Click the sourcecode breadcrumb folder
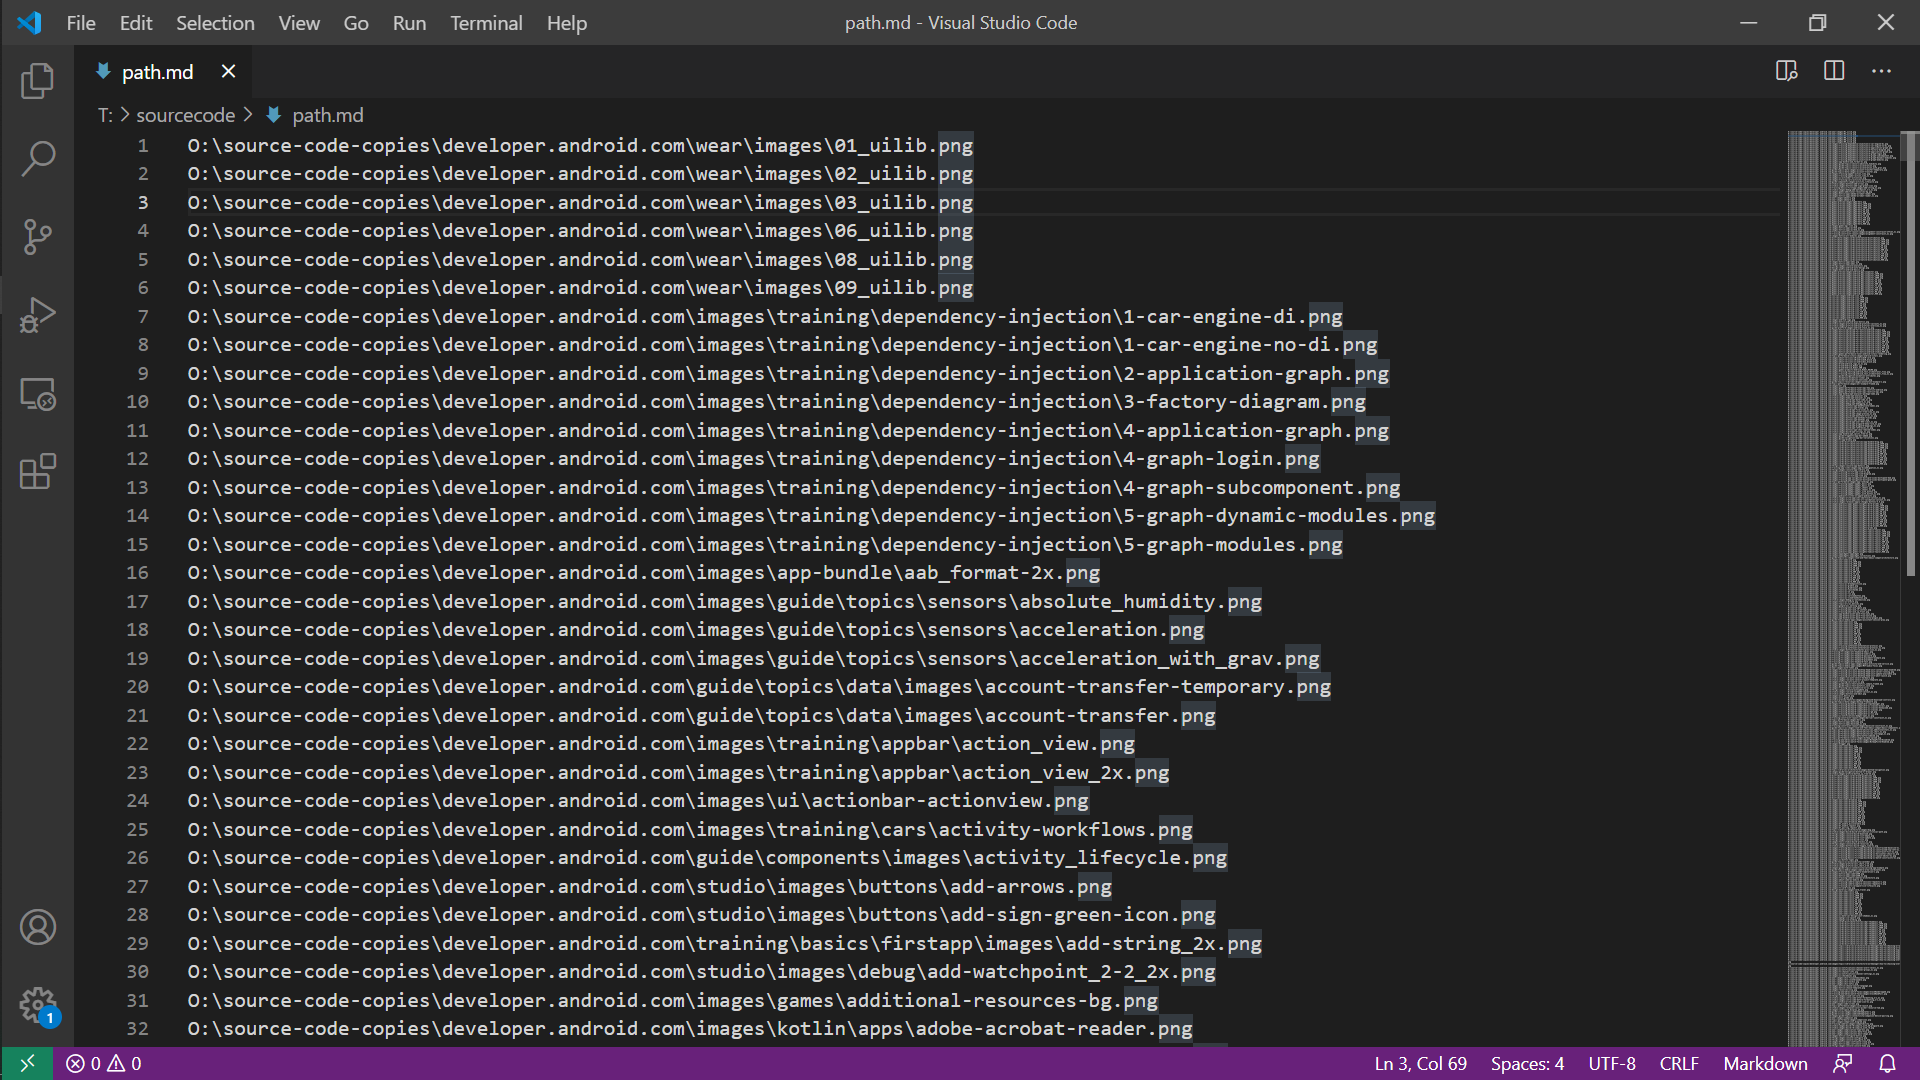The width and height of the screenshot is (1920, 1080). [185, 115]
